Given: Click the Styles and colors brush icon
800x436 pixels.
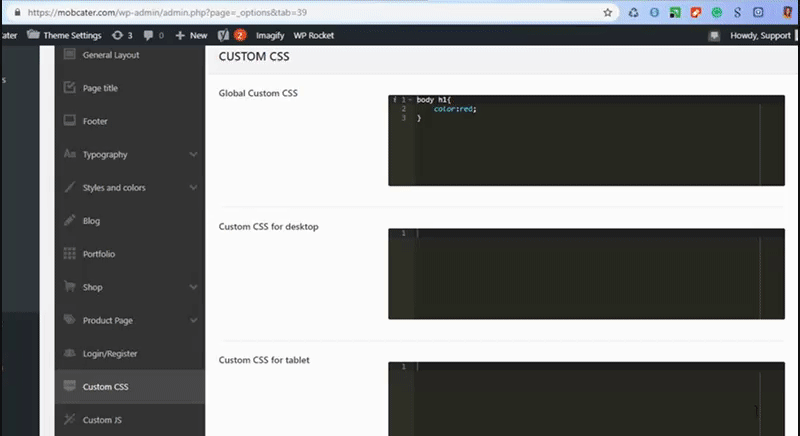Looking at the screenshot, I should [x=69, y=187].
